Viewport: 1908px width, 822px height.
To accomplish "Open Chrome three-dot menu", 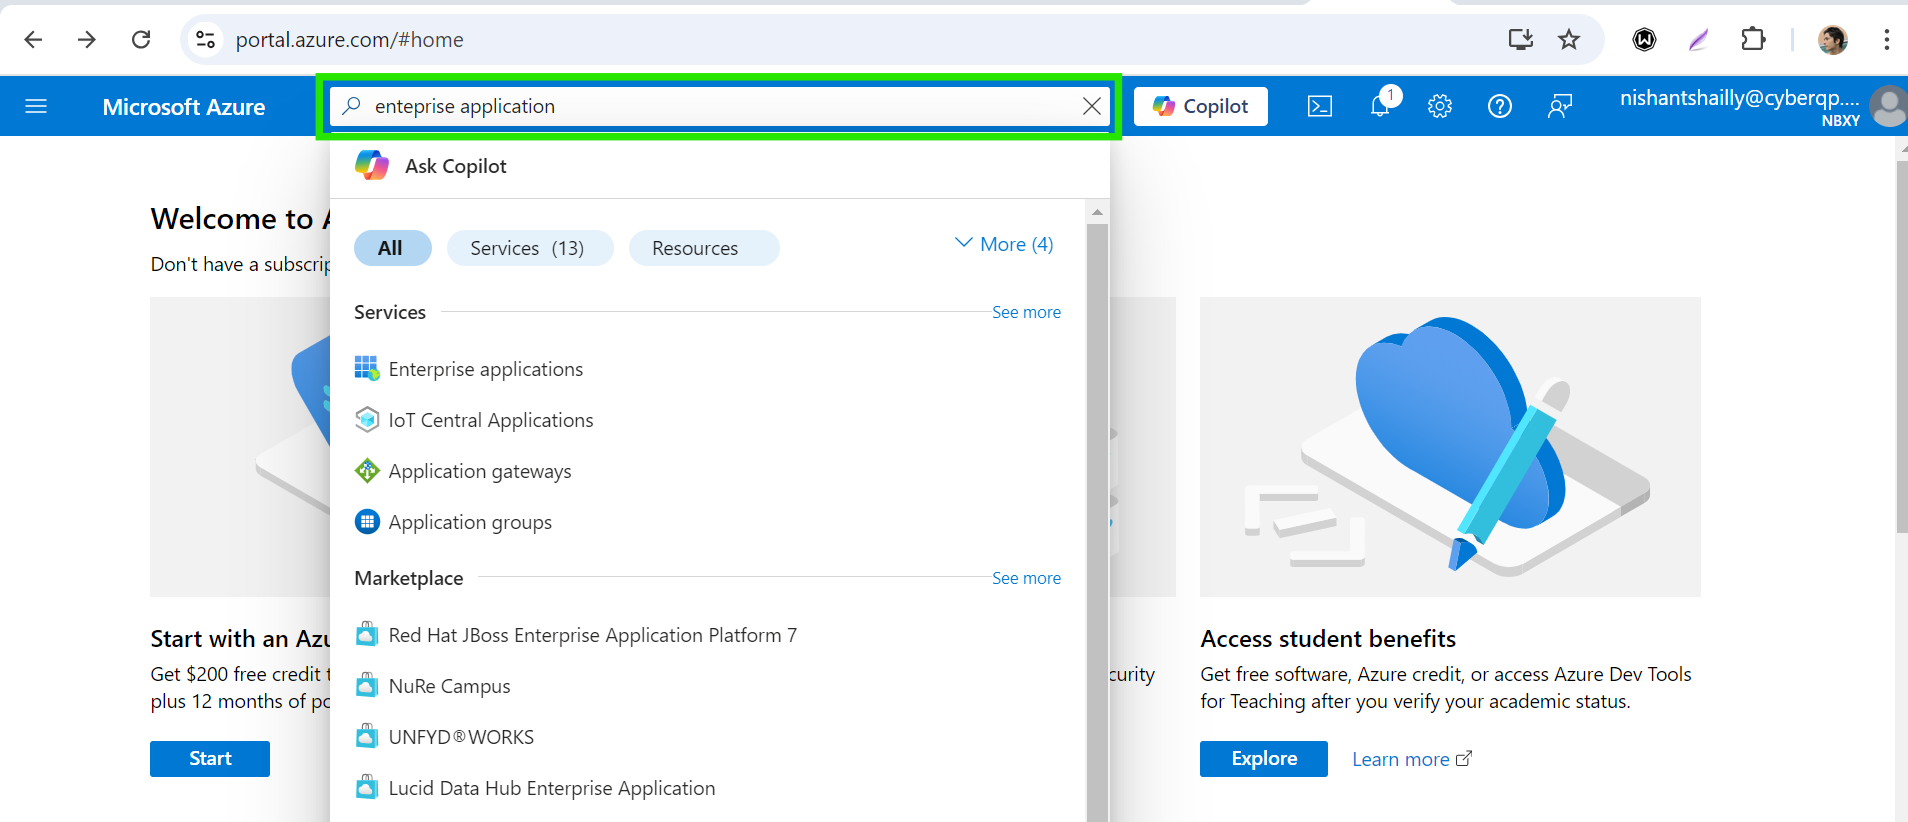I will coord(1886,39).
